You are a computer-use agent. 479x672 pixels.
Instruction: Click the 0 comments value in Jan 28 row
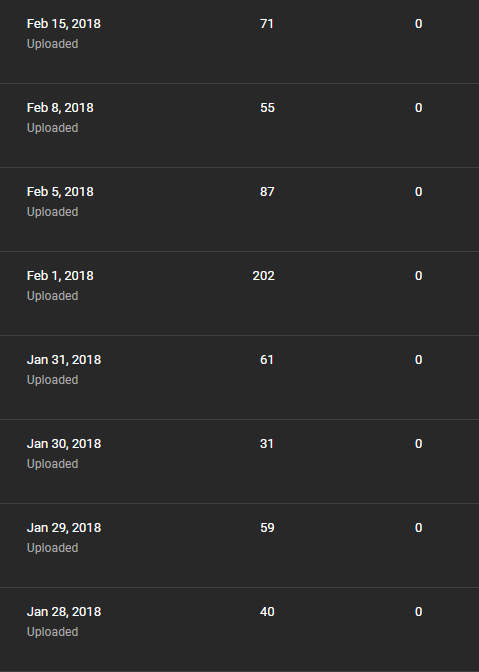click(419, 612)
